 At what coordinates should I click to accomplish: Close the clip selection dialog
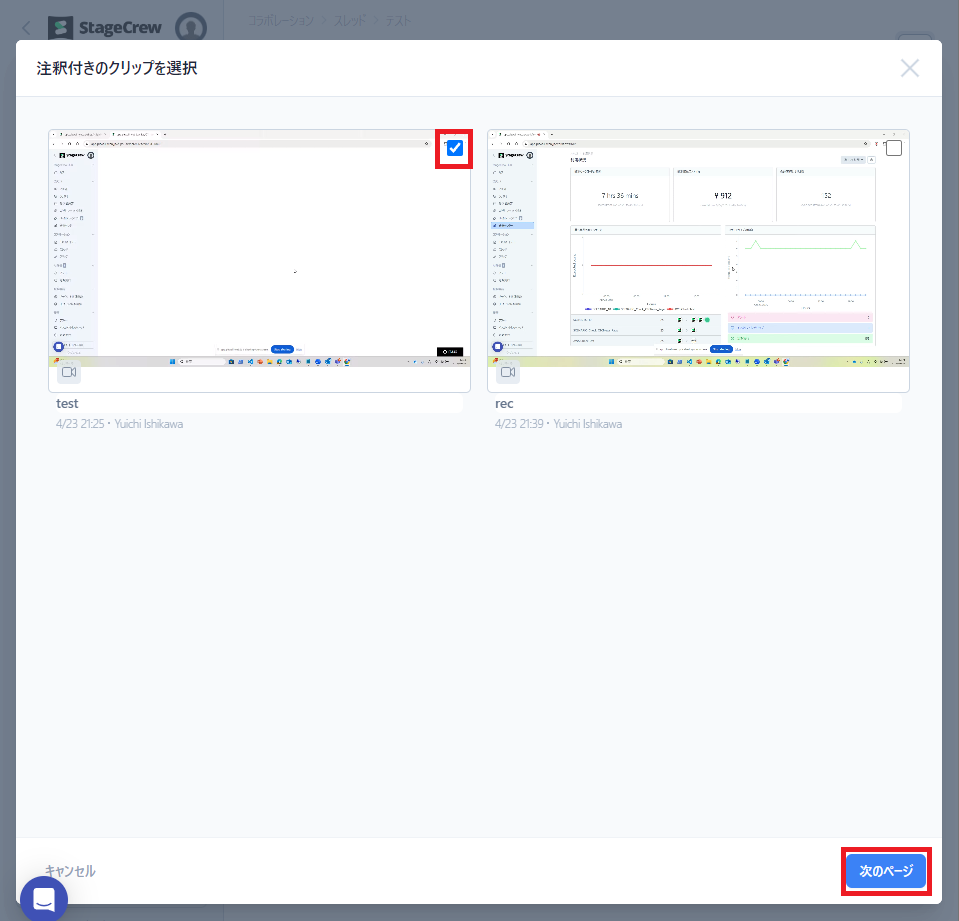point(909,68)
